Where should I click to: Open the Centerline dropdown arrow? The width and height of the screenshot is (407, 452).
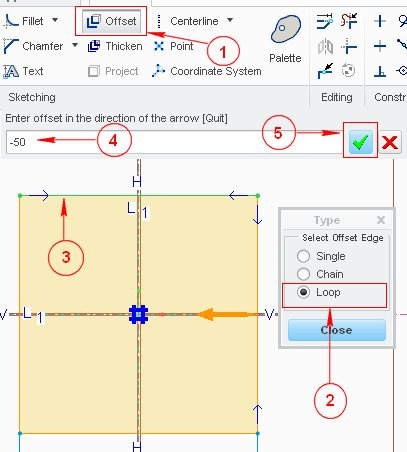tap(230, 20)
